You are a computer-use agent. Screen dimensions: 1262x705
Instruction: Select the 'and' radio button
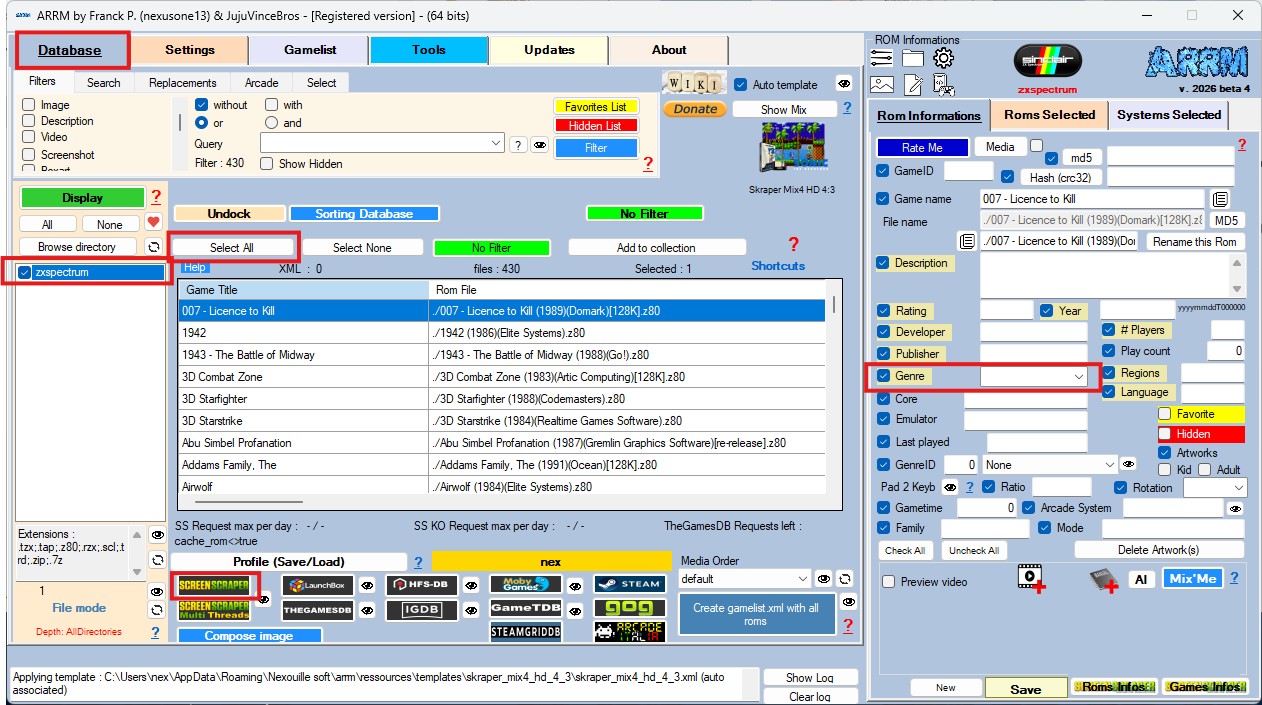pyautogui.click(x=271, y=123)
